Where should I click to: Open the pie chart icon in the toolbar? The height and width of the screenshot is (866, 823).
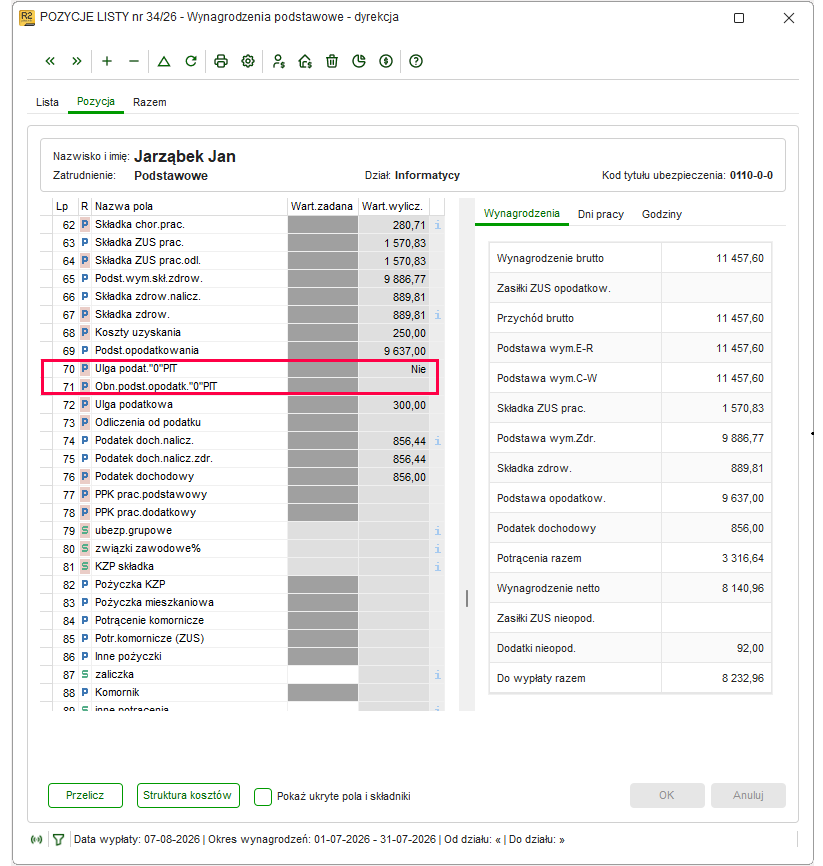pyautogui.click(x=359, y=61)
